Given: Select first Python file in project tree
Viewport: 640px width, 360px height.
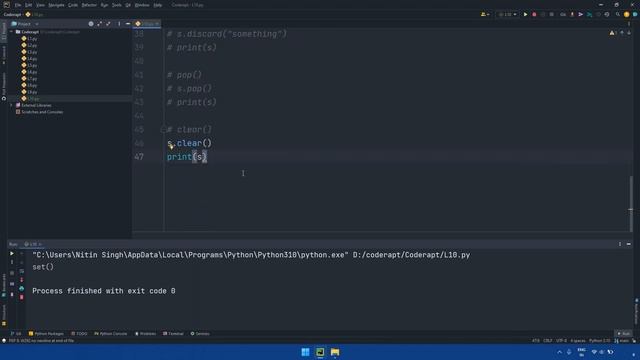Looking at the screenshot, I should point(32,39).
